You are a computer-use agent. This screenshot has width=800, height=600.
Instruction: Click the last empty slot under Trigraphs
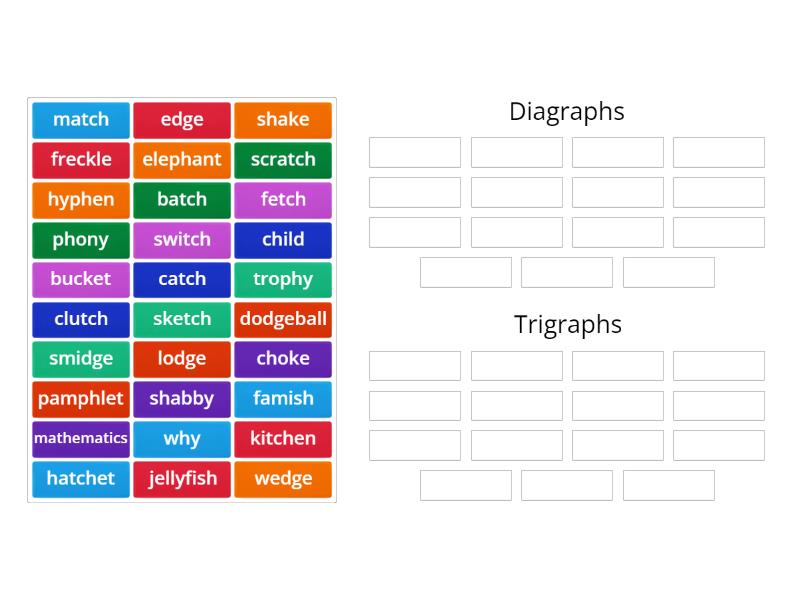tap(668, 486)
